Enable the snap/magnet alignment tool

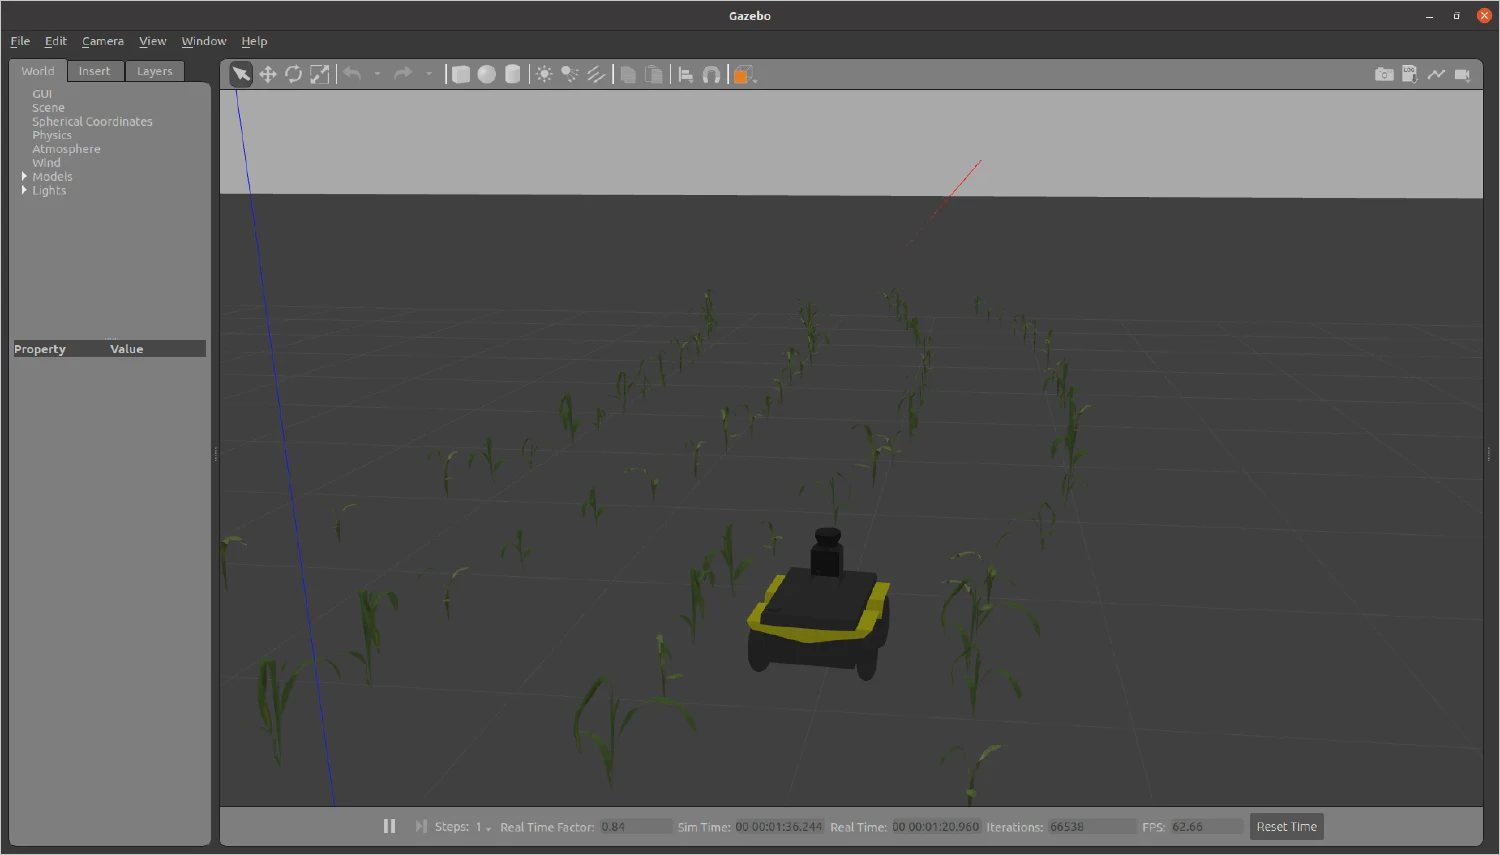[712, 73]
